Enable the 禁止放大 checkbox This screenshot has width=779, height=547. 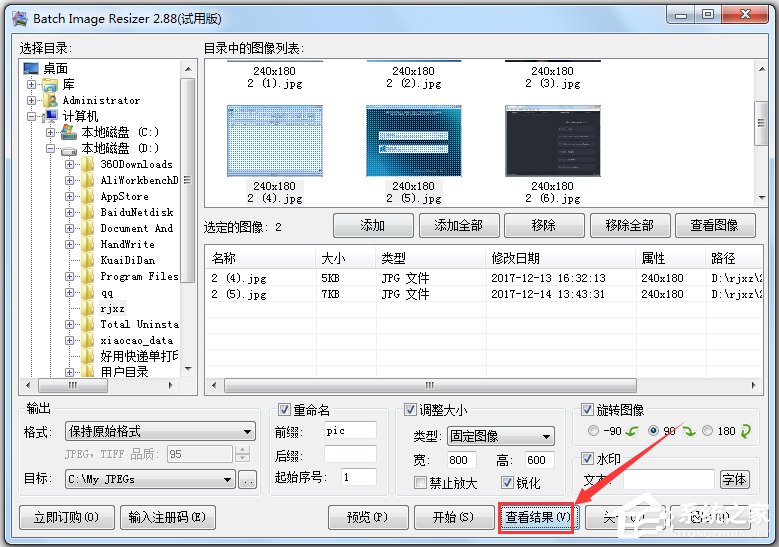(421, 483)
